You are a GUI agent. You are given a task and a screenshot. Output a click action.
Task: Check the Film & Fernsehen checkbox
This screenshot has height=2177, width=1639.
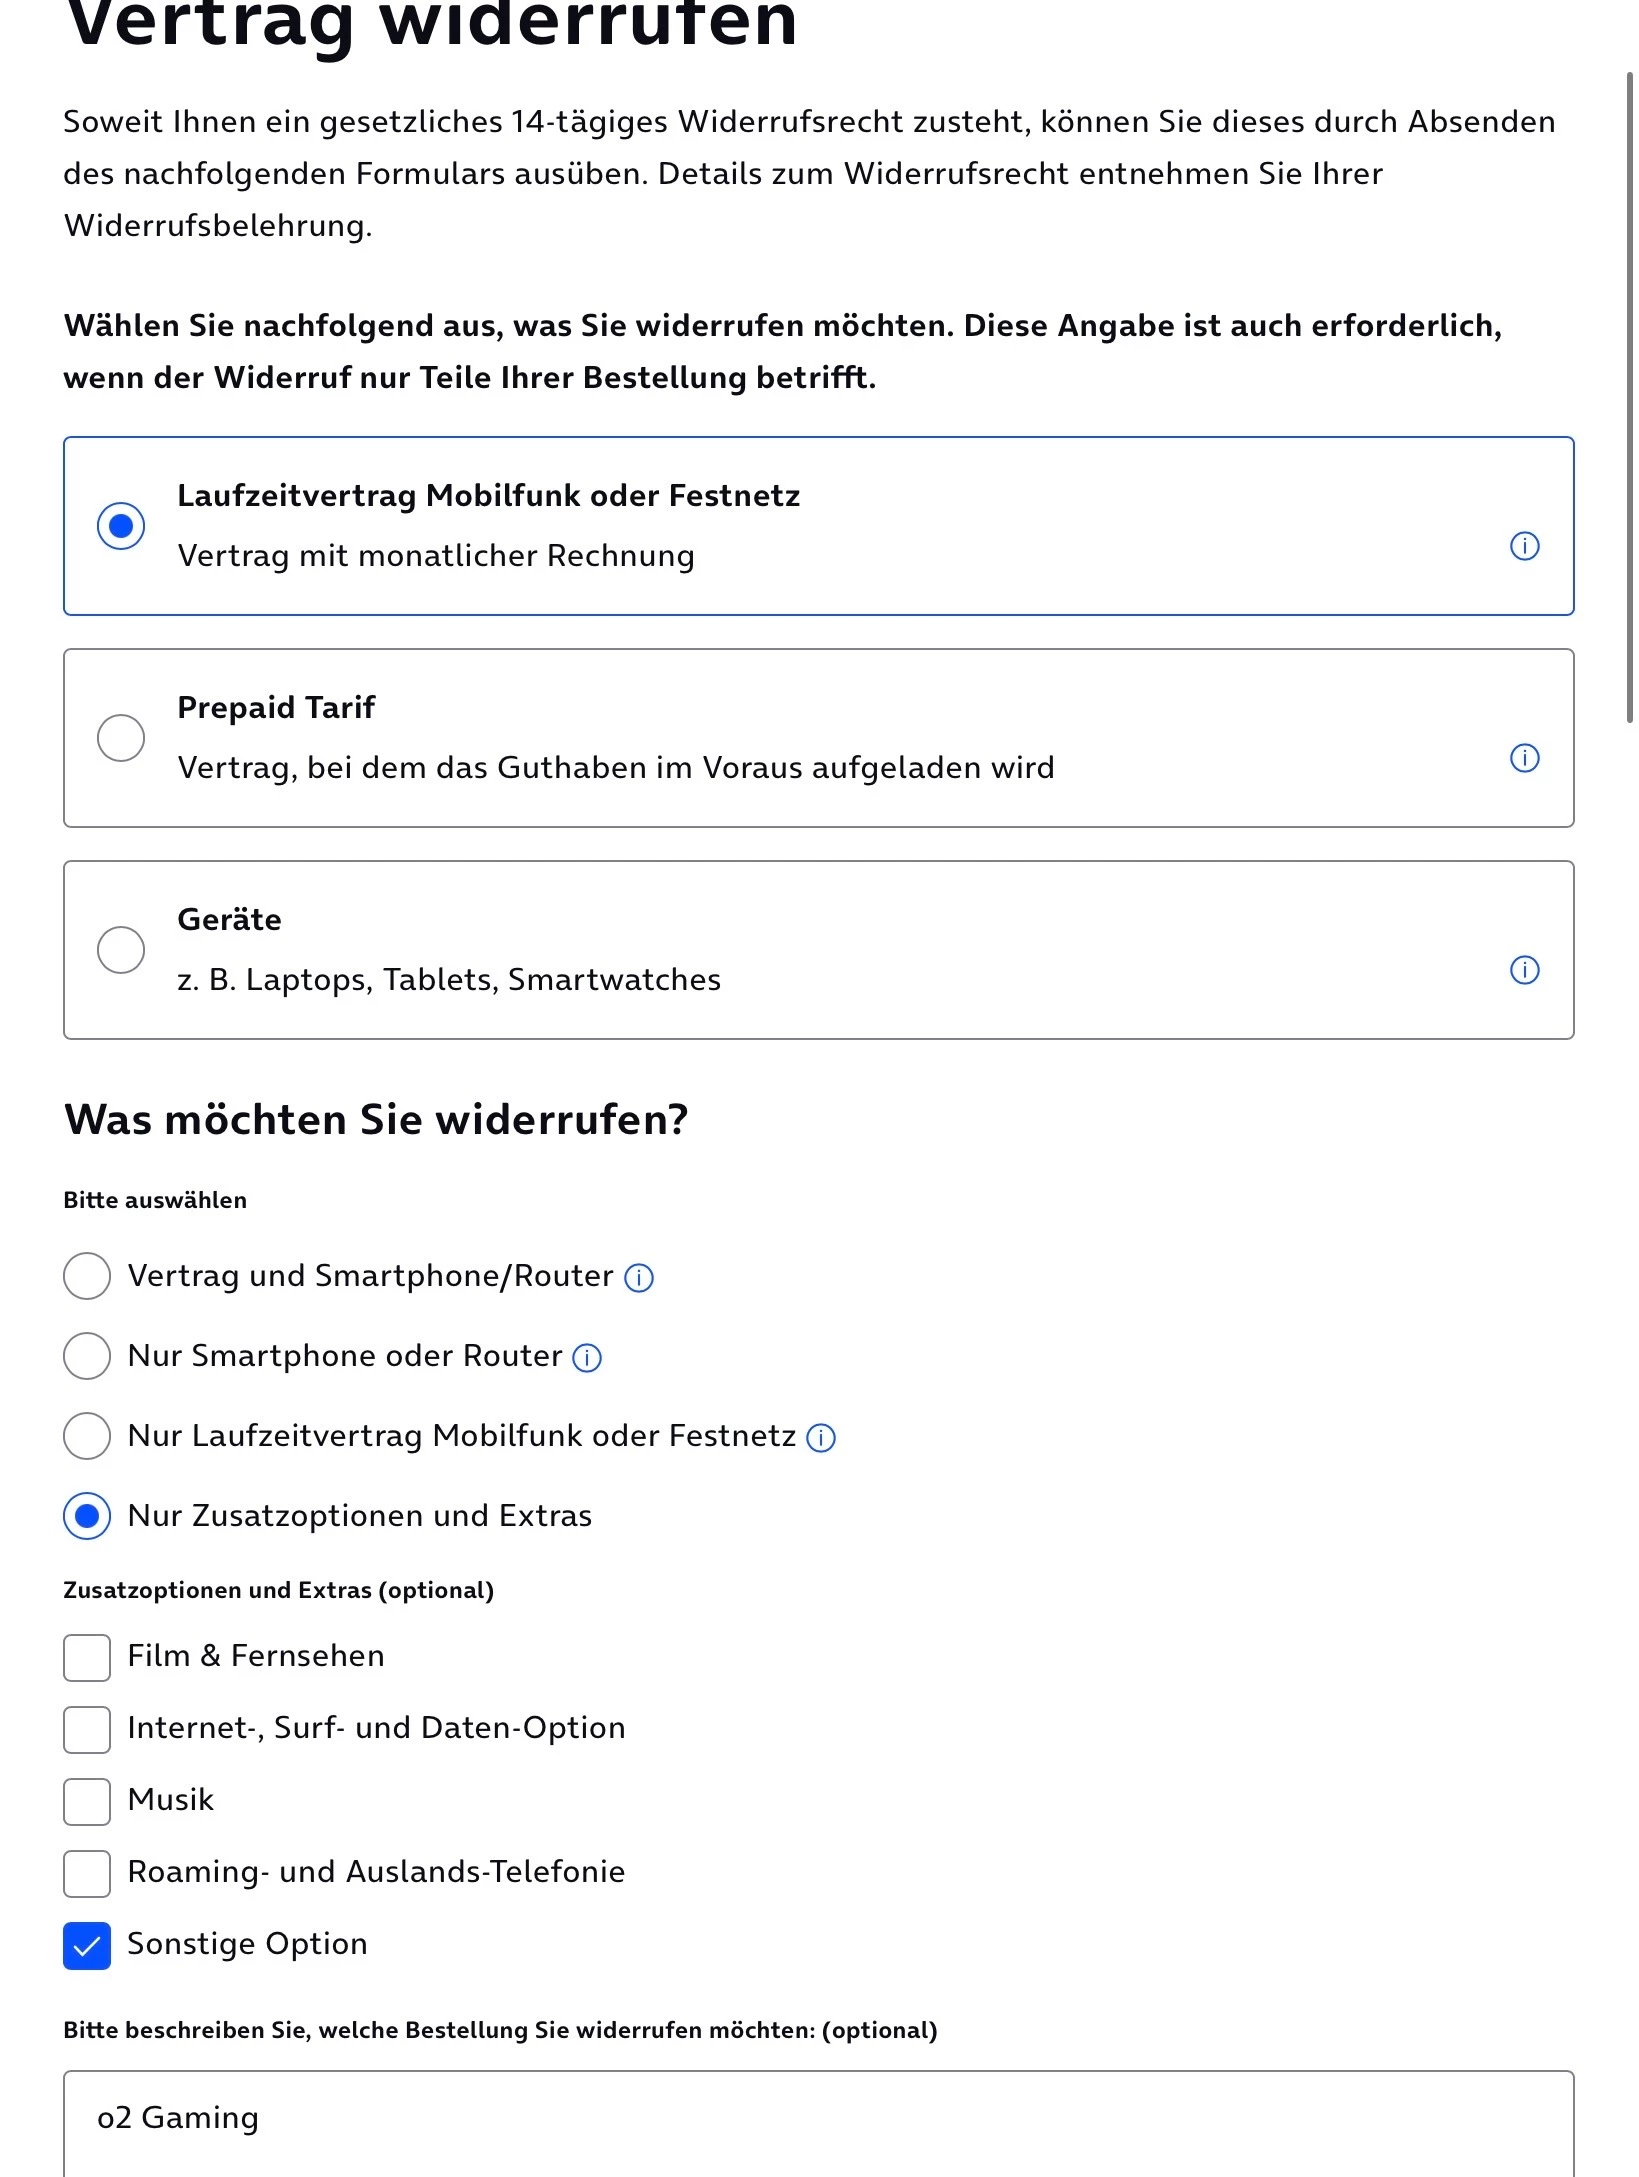(87, 1658)
